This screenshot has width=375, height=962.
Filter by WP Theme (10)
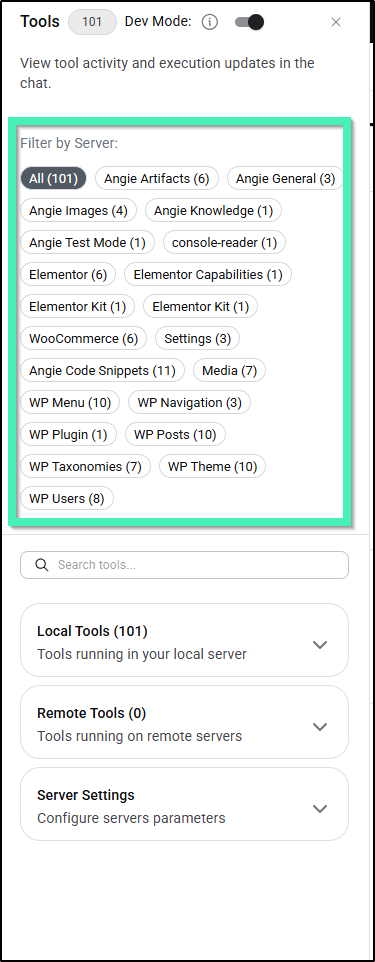[x=212, y=466]
